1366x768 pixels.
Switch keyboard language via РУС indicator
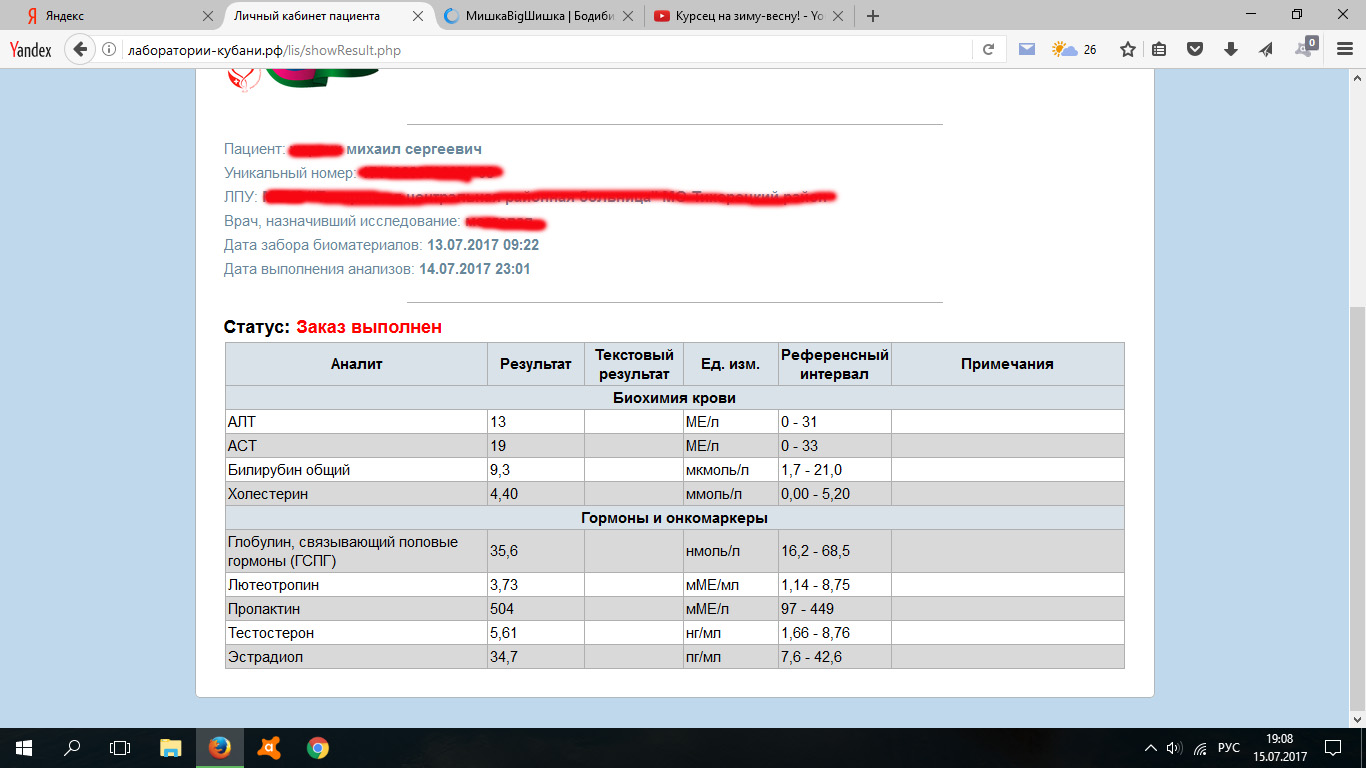pyautogui.click(x=1229, y=748)
